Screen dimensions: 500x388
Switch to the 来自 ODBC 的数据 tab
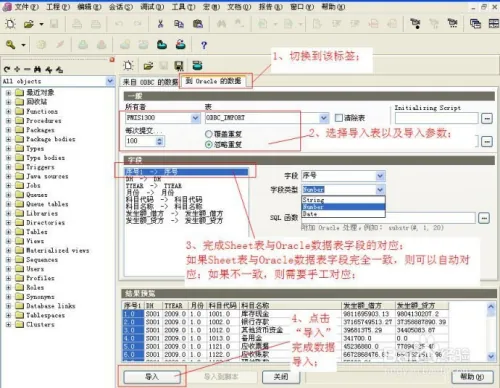150,82
